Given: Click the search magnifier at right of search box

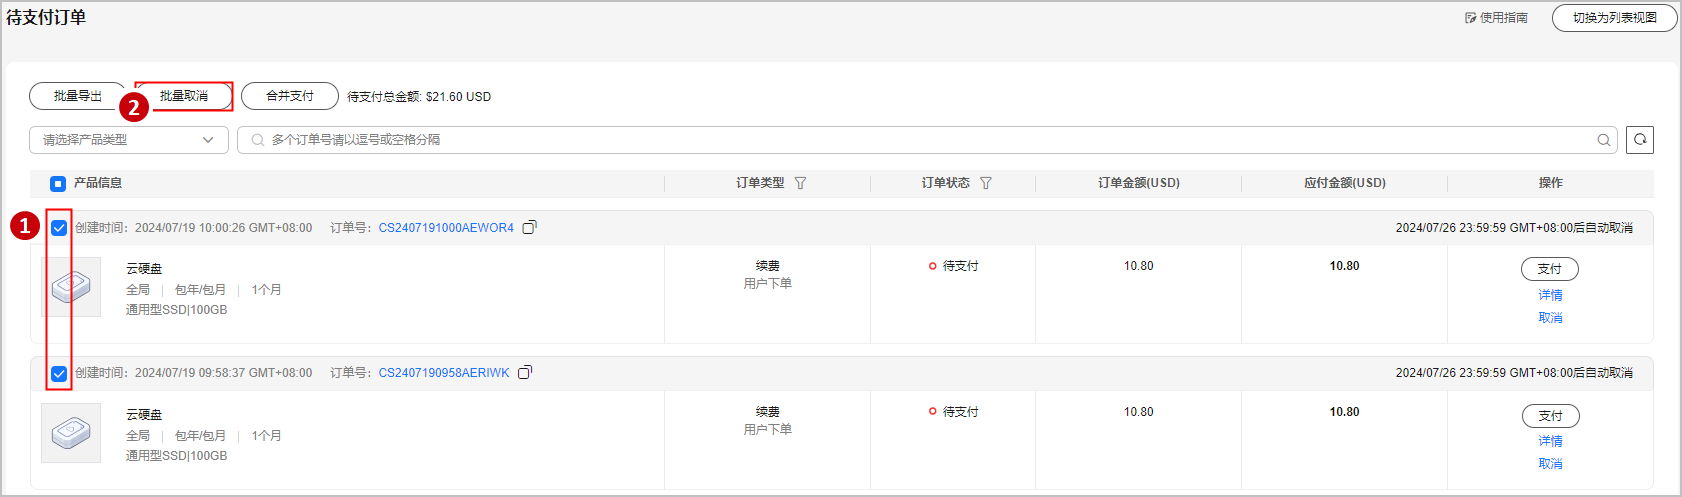Looking at the screenshot, I should pyautogui.click(x=1604, y=140).
